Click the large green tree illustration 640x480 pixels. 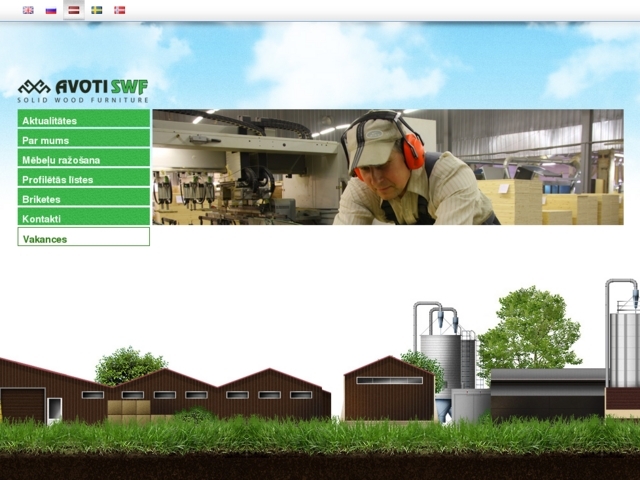point(530,330)
